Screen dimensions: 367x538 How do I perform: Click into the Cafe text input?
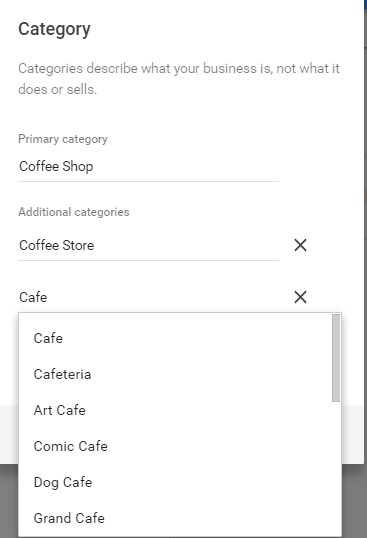(x=148, y=297)
